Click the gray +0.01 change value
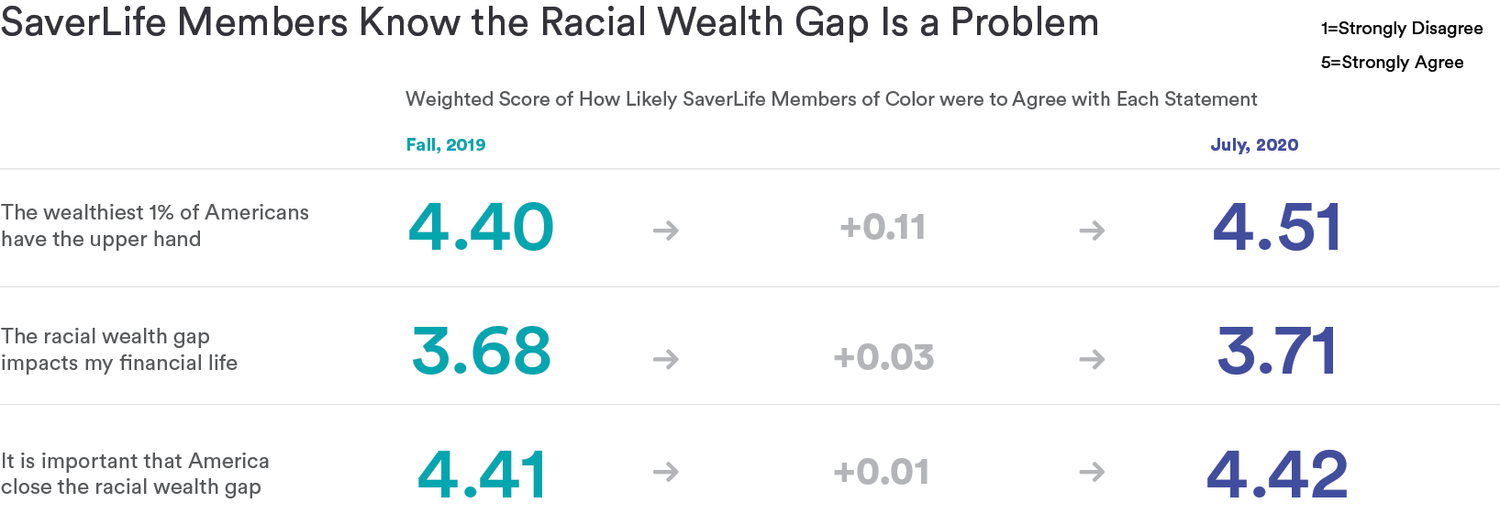The width and height of the screenshot is (1500, 517). pos(883,472)
